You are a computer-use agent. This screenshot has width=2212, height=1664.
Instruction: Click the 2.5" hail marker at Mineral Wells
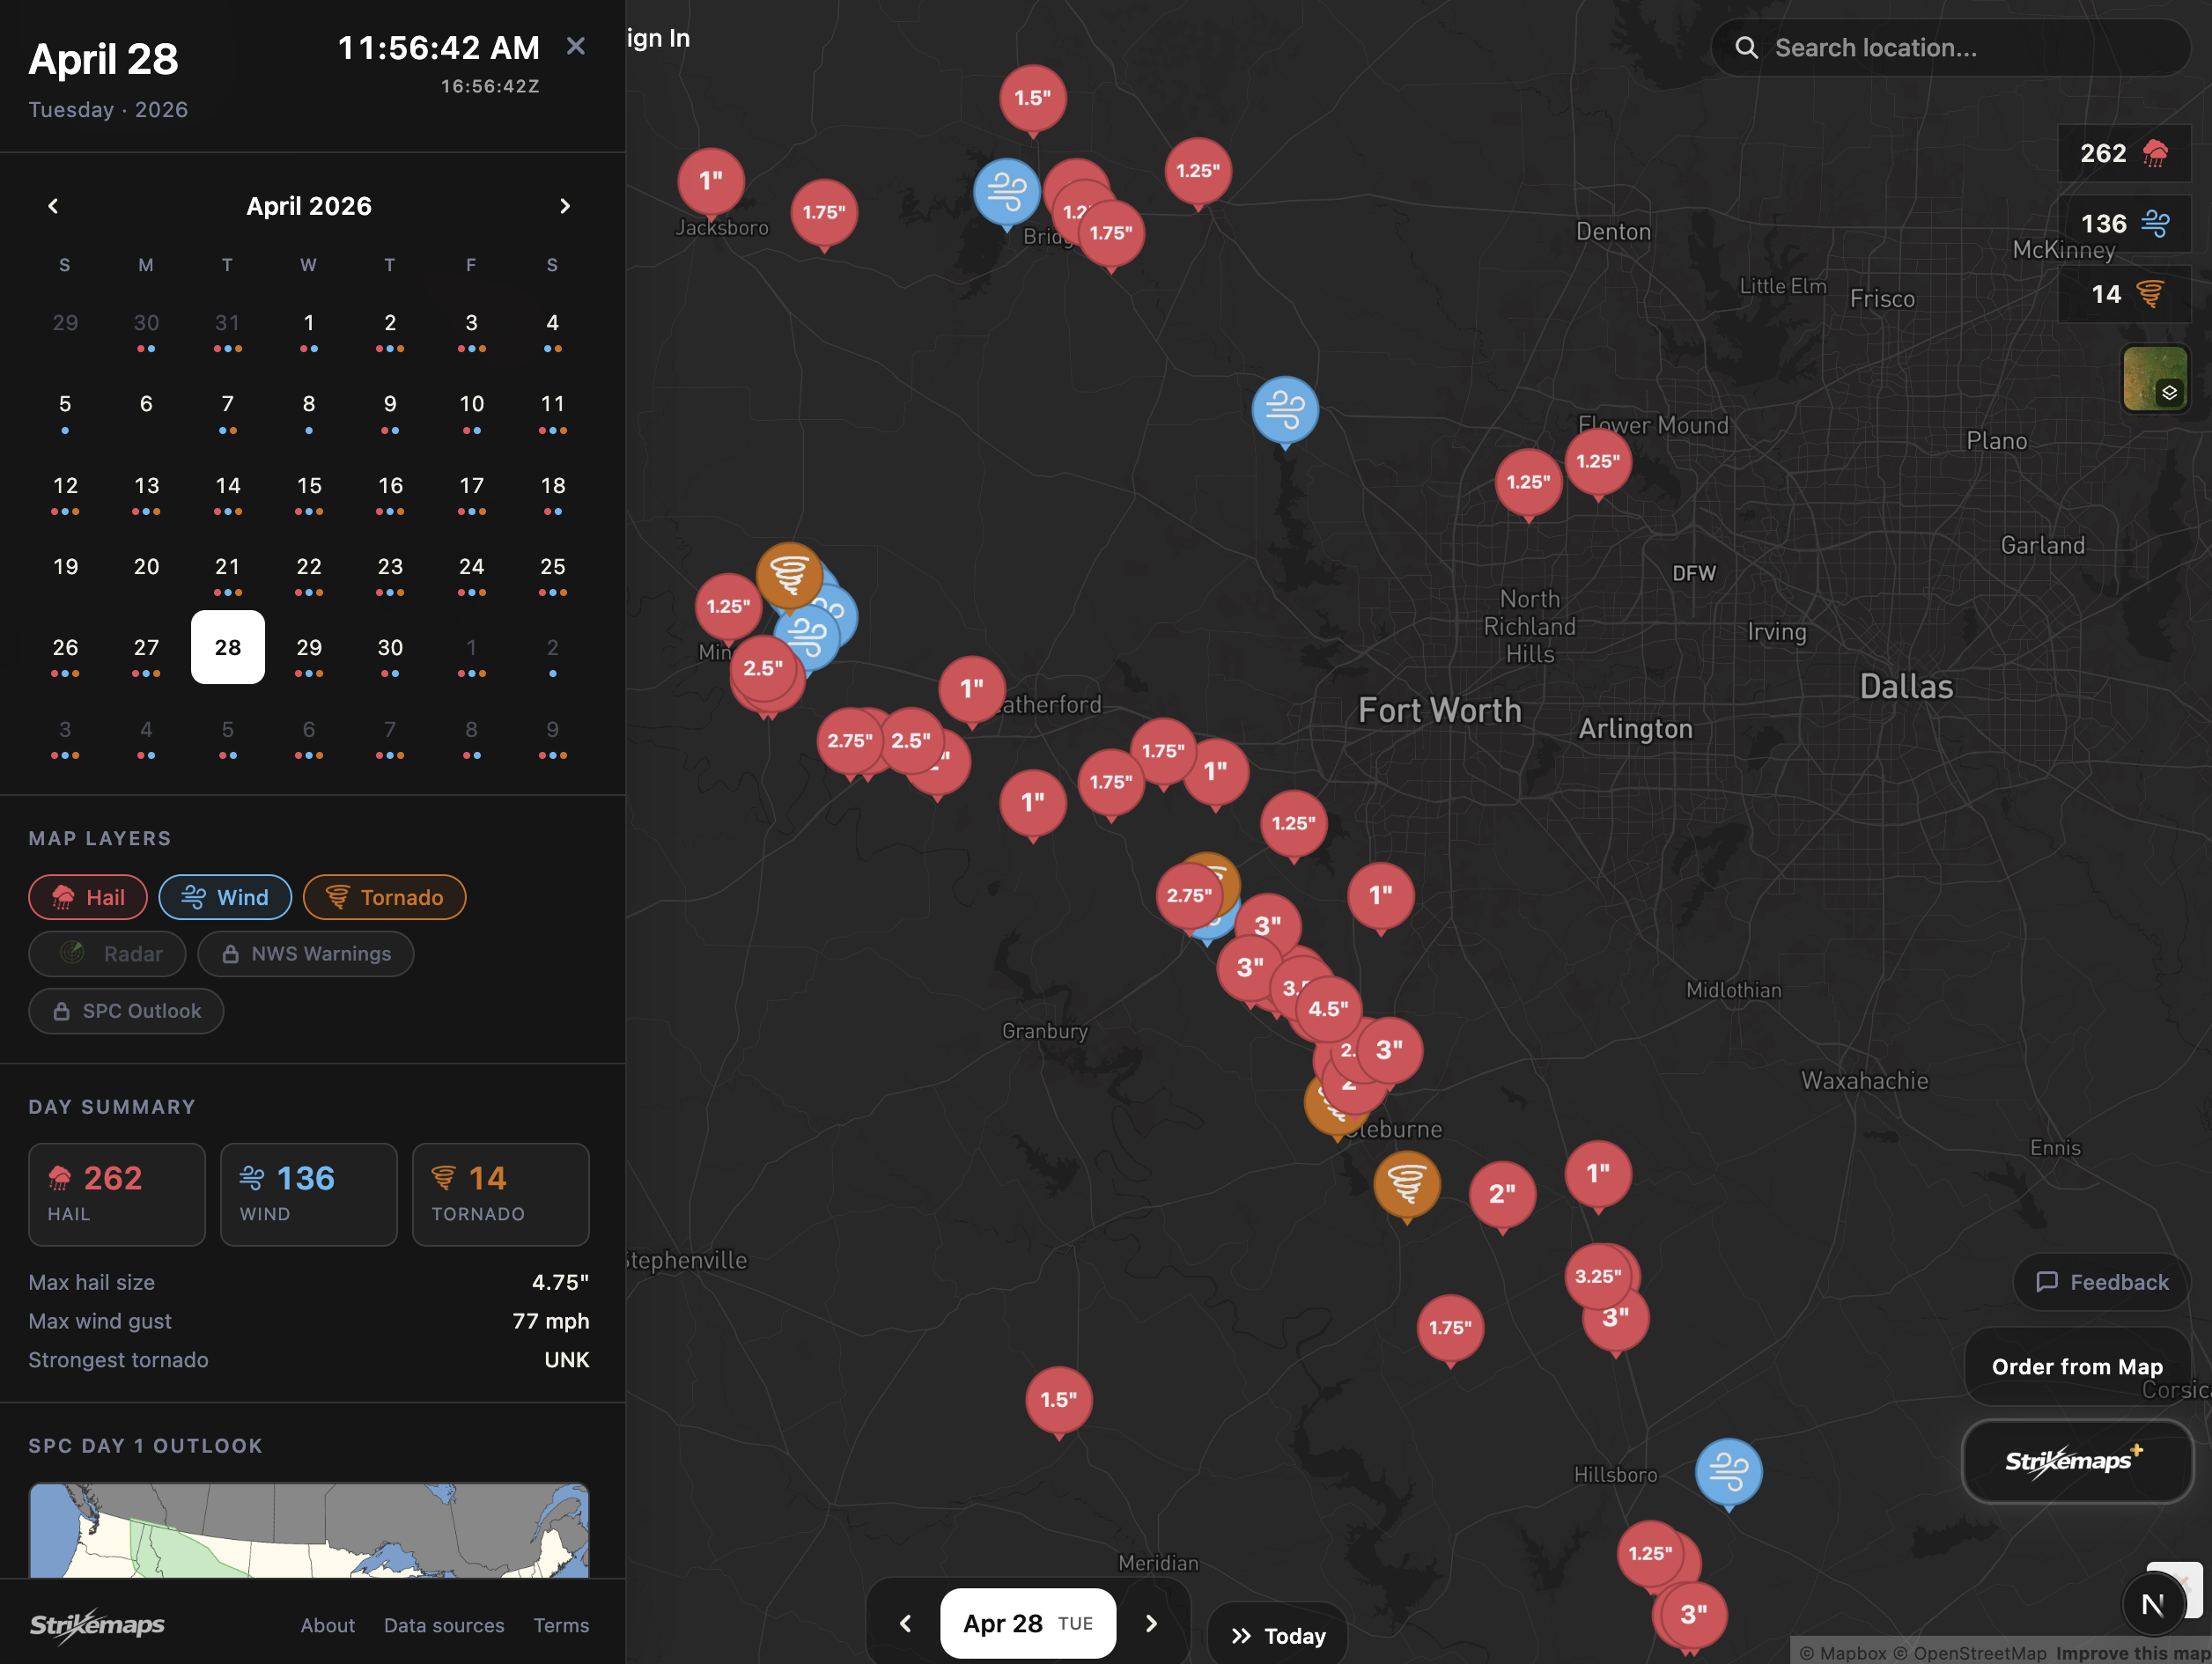coord(763,668)
